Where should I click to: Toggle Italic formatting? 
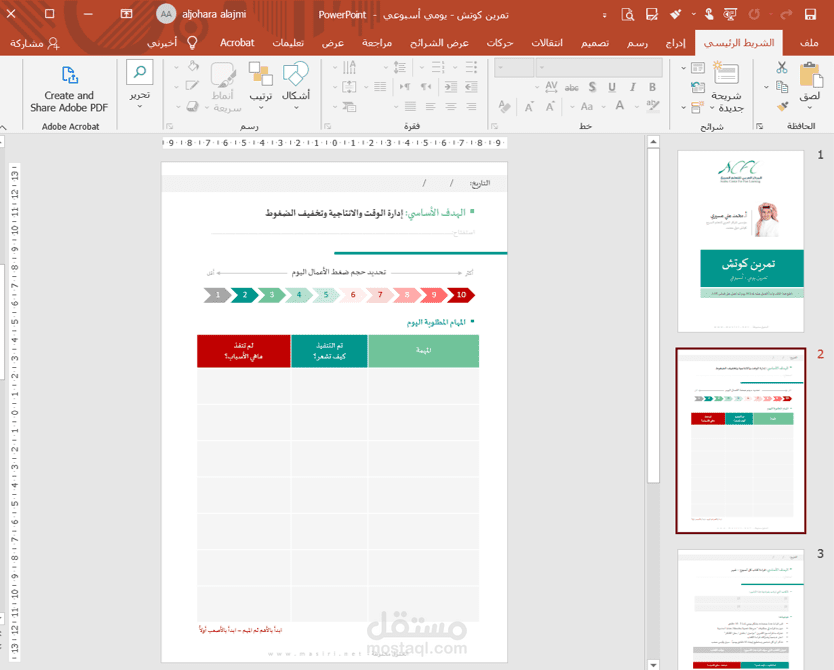632,87
